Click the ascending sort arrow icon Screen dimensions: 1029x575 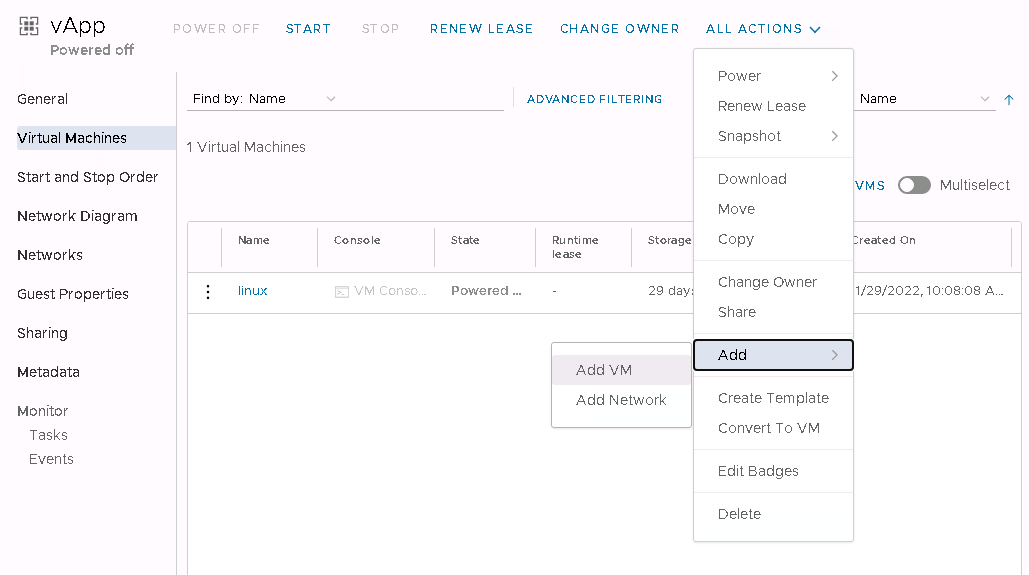tap(1009, 99)
